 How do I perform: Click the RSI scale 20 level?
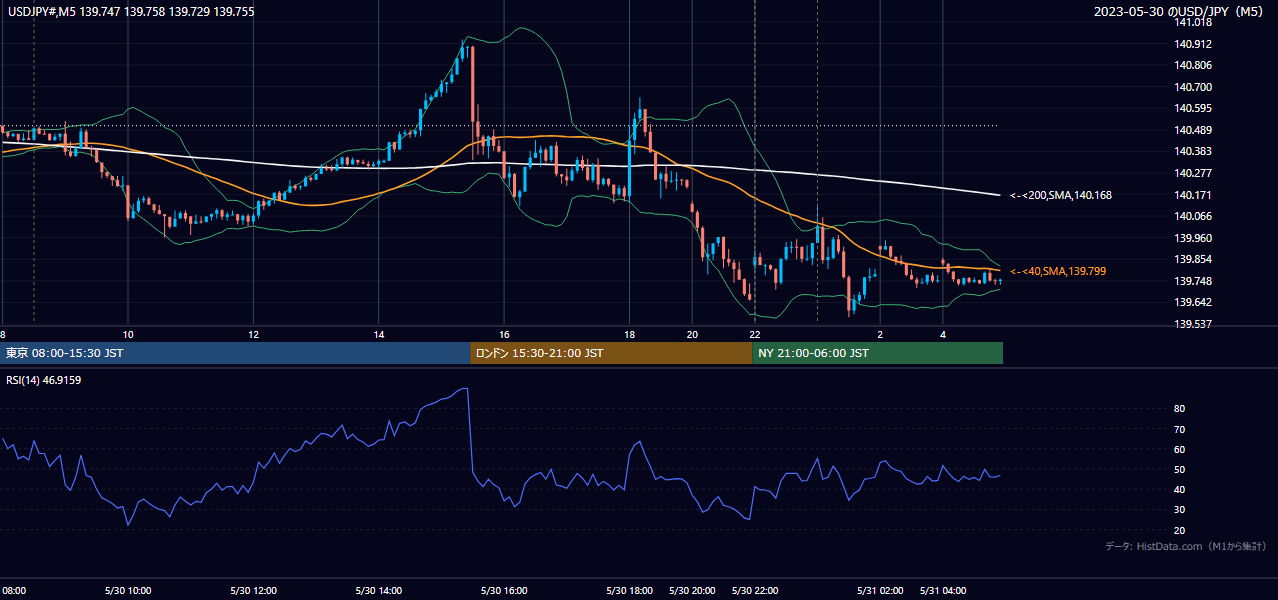click(1180, 530)
